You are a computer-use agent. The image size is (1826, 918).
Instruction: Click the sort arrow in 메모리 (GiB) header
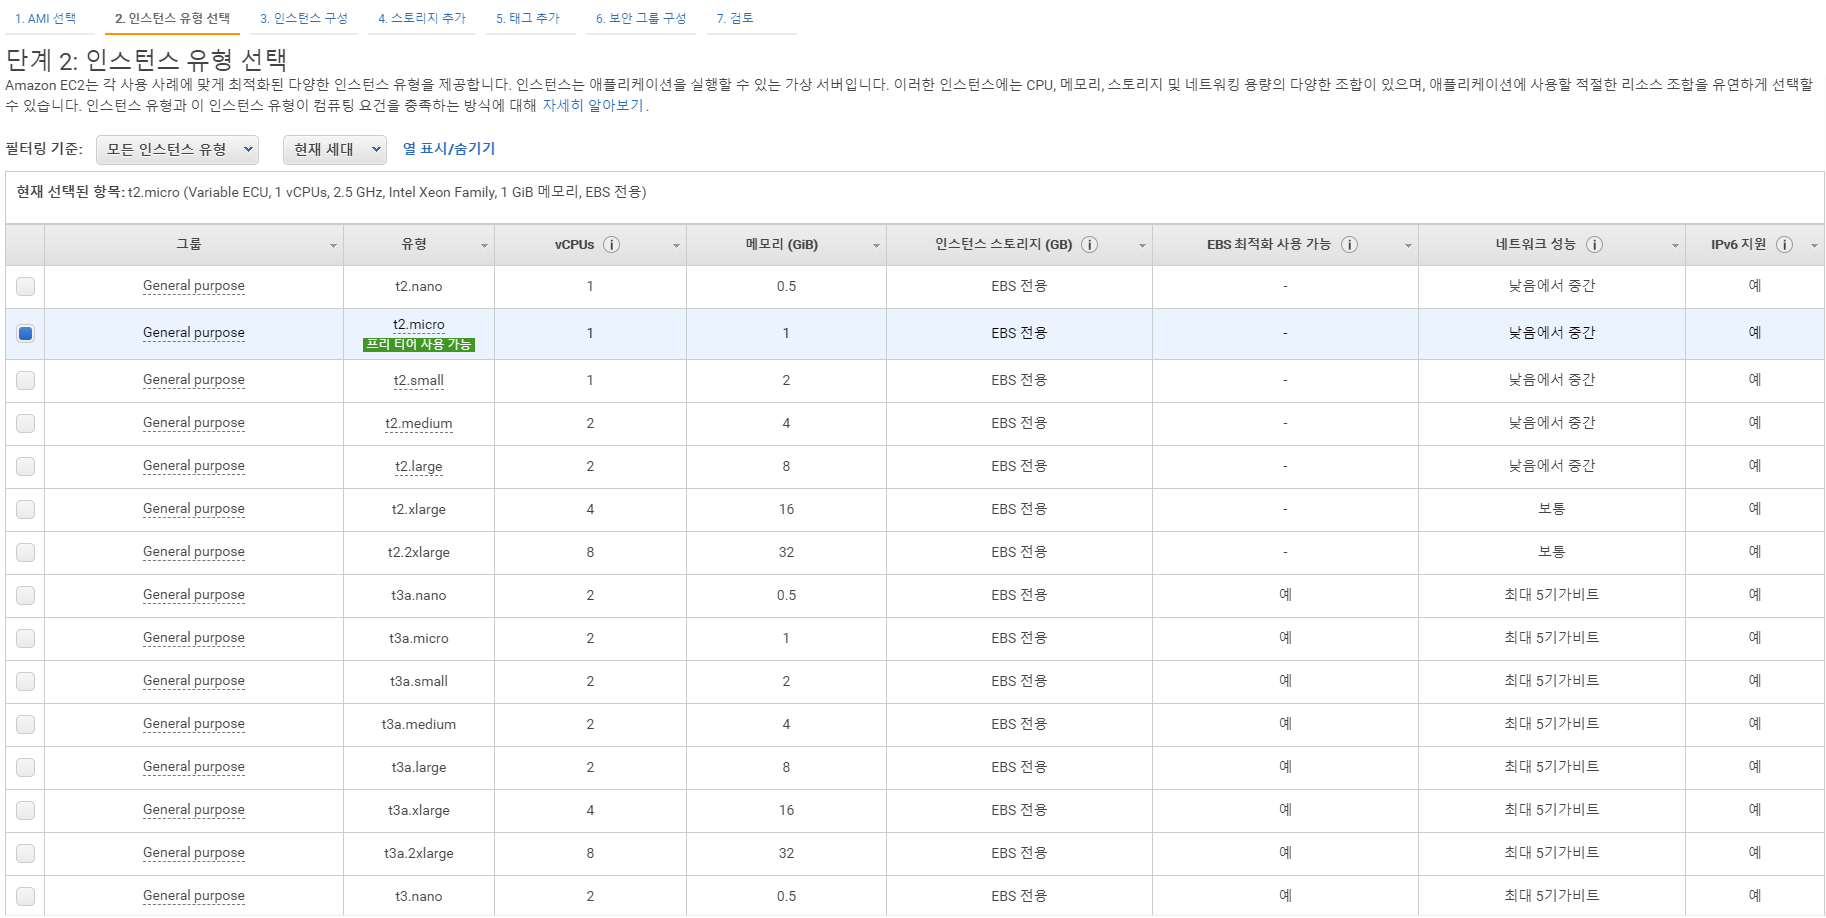[876, 246]
